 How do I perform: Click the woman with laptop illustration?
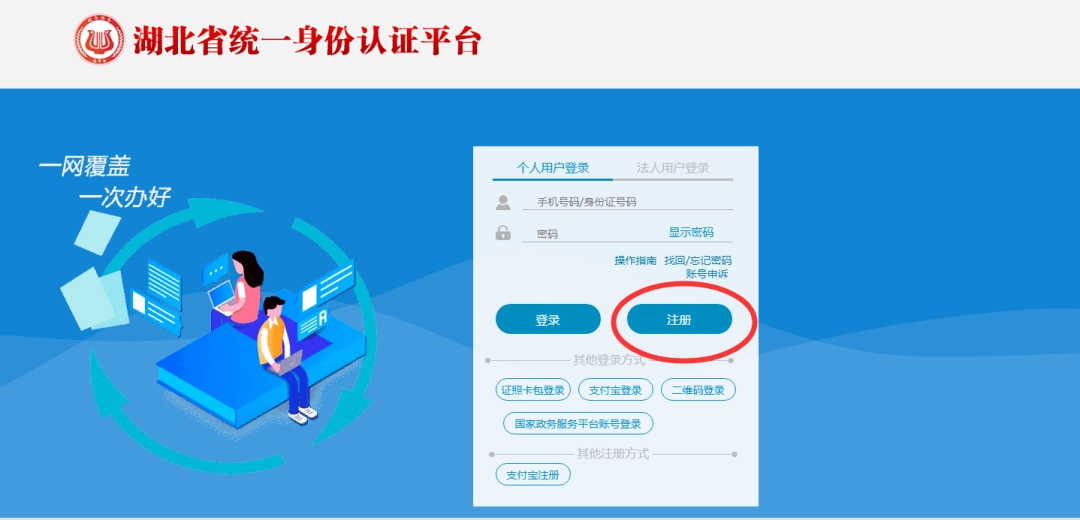click(x=236, y=288)
